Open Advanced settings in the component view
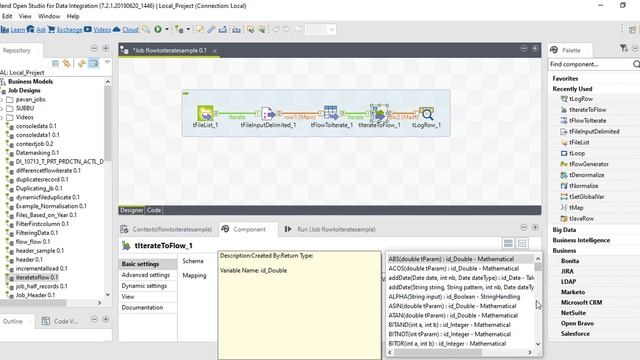This screenshot has width=640, height=360. click(146, 275)
